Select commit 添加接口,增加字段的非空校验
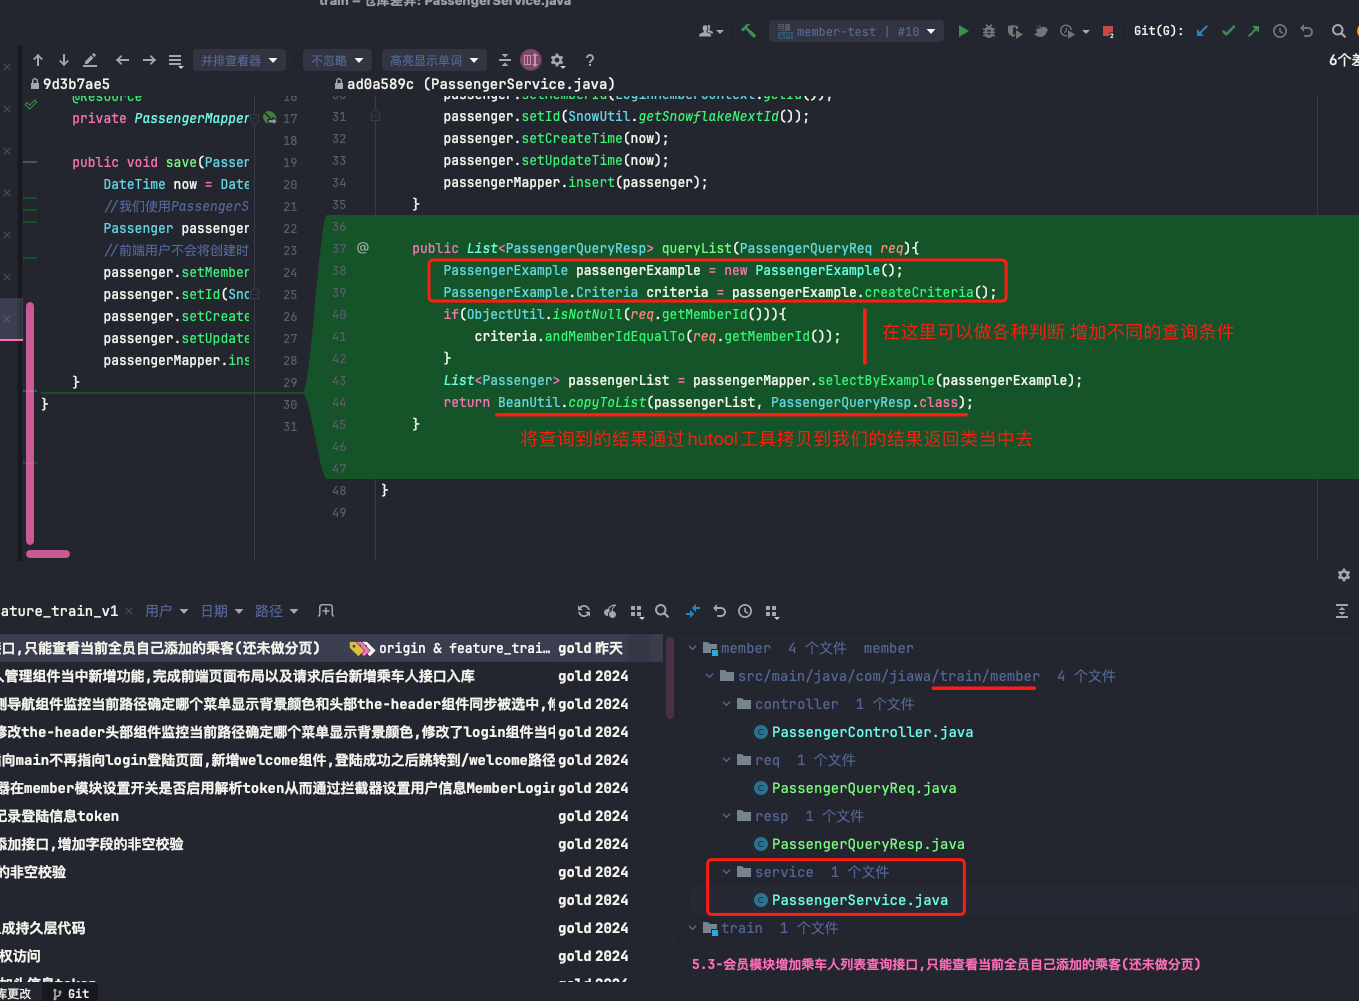 (x=330, y=844)
